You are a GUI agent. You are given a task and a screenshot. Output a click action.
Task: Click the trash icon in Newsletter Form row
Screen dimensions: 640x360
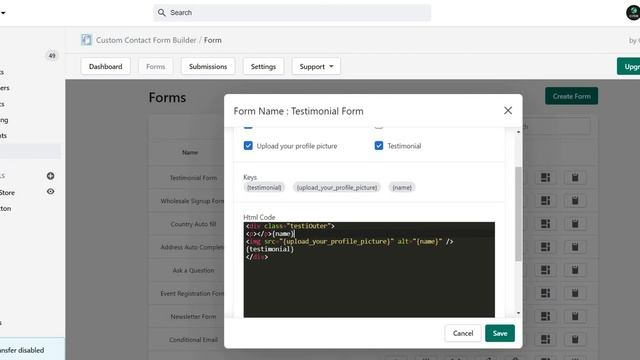pos(575,316)
